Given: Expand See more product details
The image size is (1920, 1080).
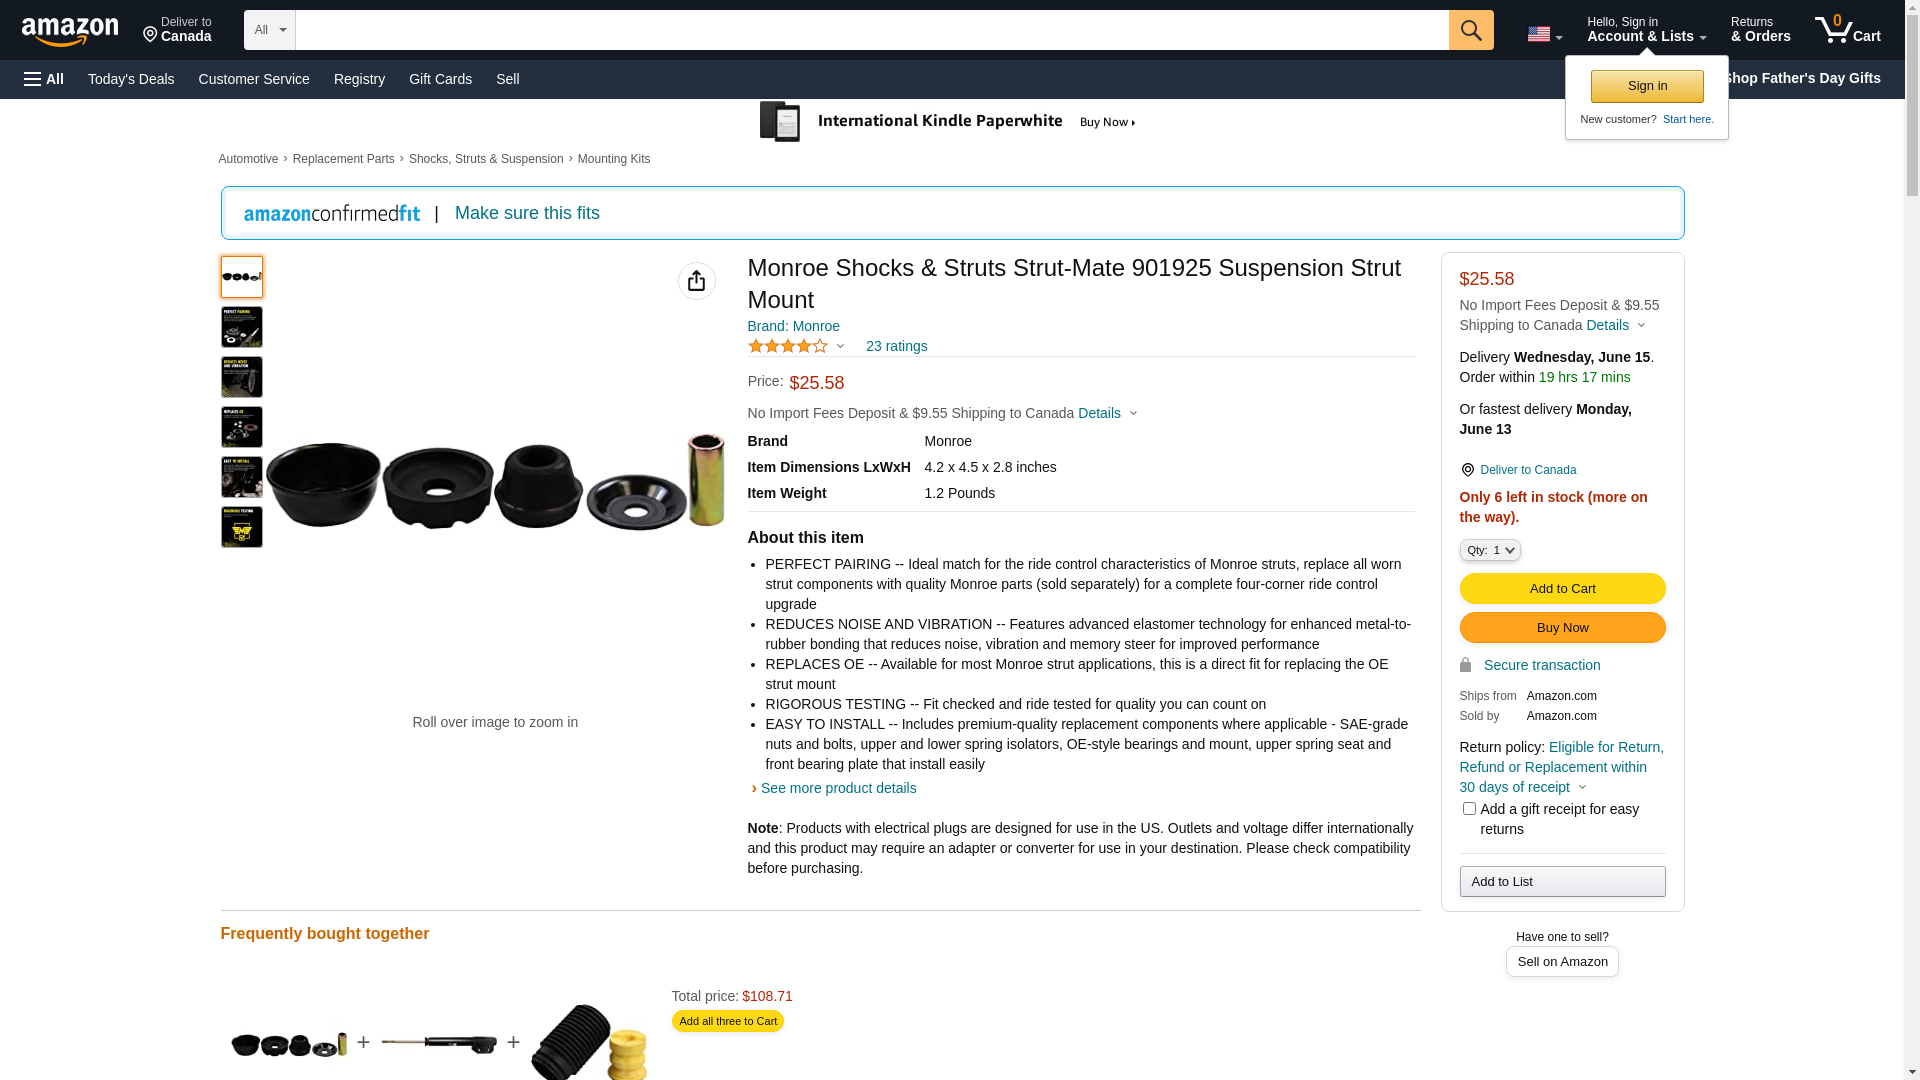Looking at the screenshot, I should point(837,788).
